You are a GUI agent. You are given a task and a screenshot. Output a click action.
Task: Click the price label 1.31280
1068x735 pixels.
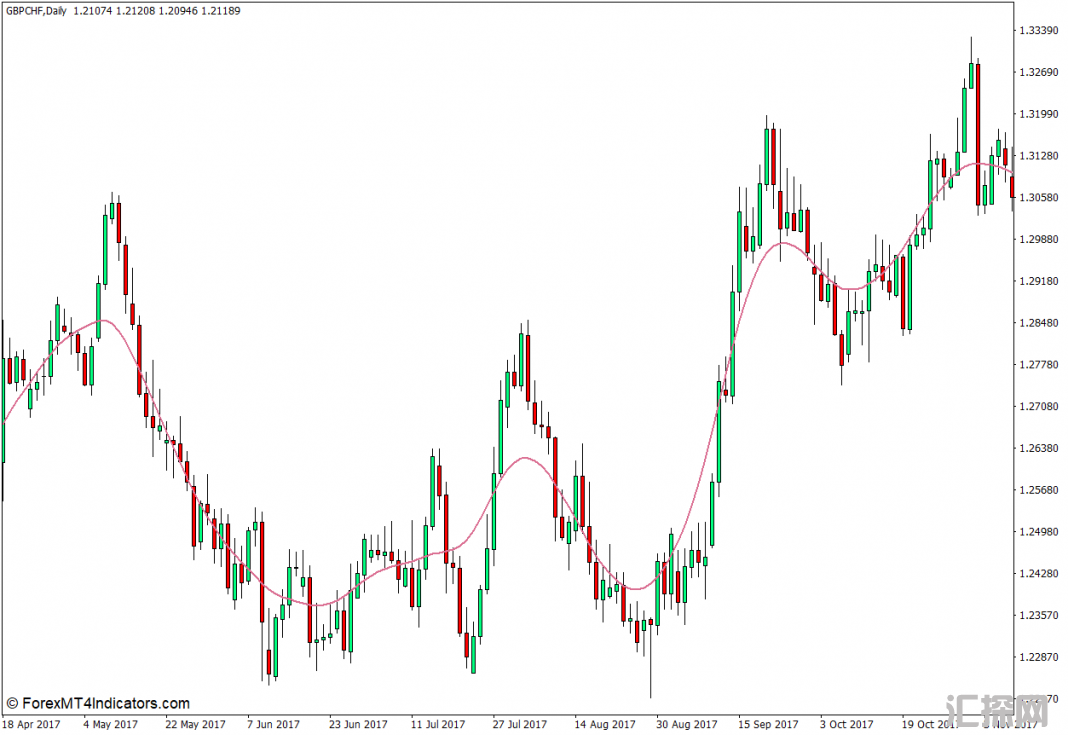coord(1039,156)
